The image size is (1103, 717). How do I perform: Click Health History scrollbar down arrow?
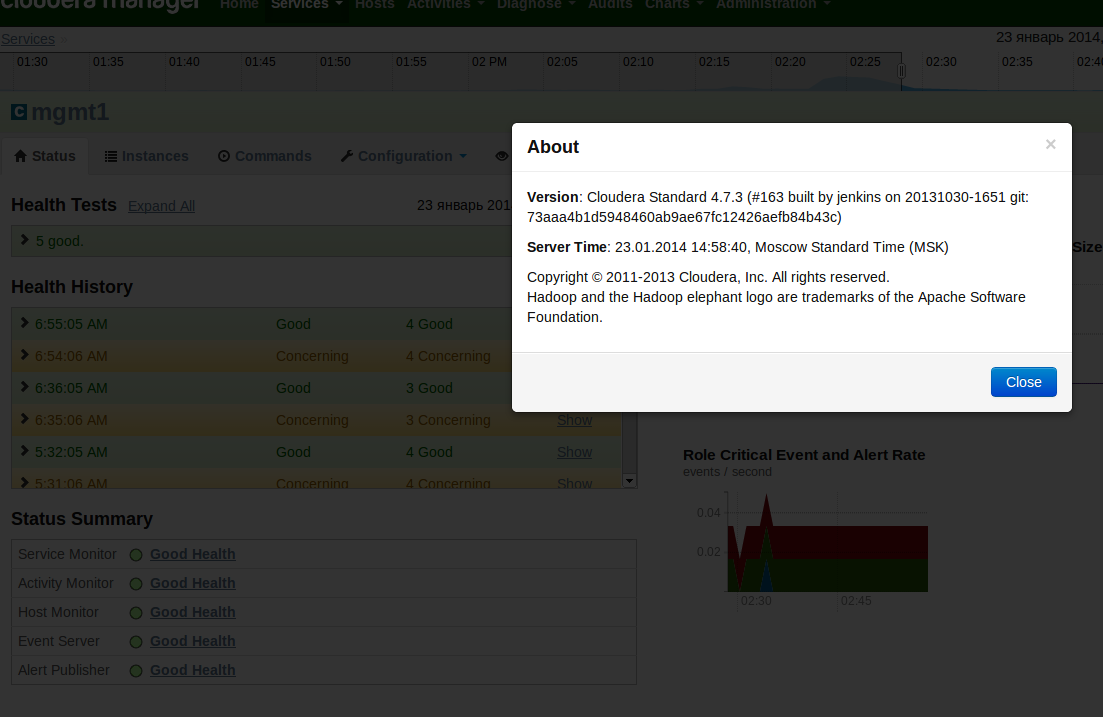[630, 481]
